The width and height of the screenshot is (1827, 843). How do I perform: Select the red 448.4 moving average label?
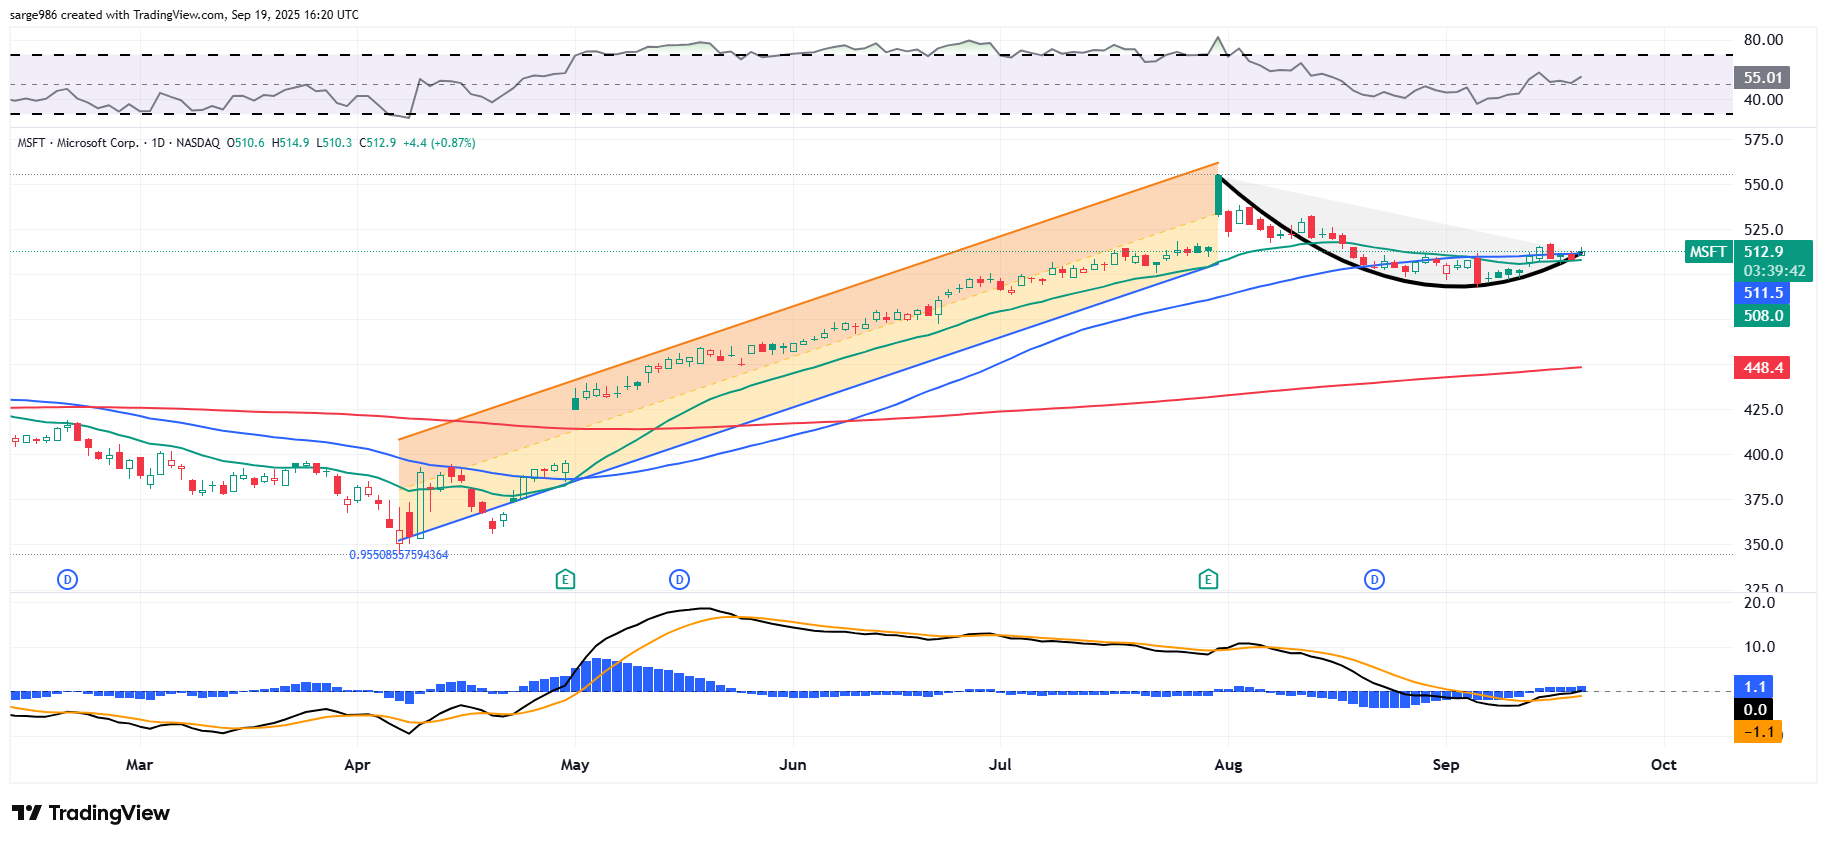click(1762, 368)
